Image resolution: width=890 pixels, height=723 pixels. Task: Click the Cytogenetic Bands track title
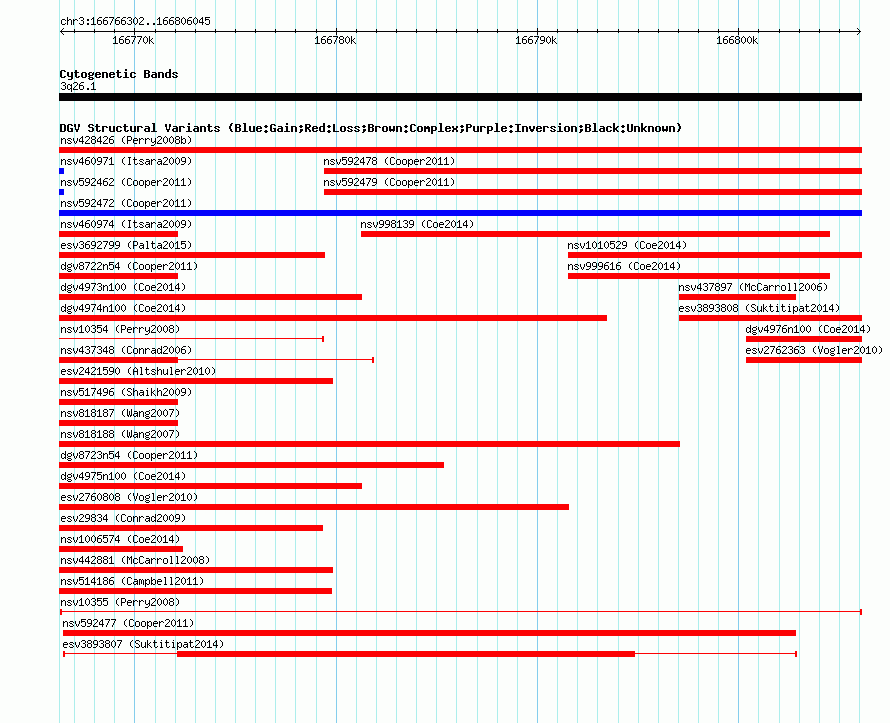coord(119,74)
